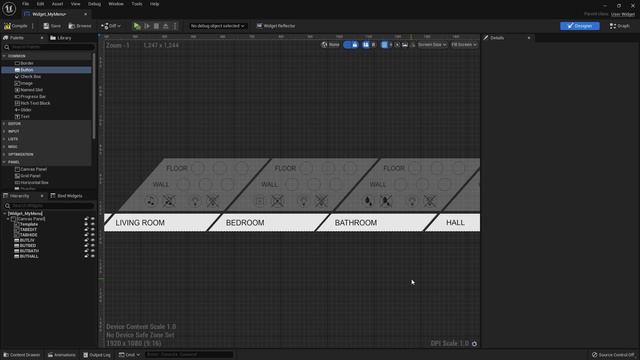Open the Diff dropdown

click(111, 26)
